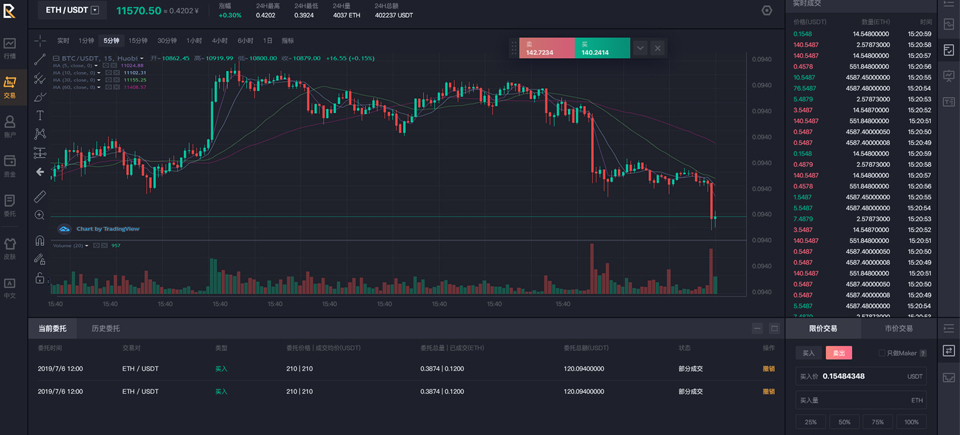Select the trend line drawing tool

coord(40,59)
